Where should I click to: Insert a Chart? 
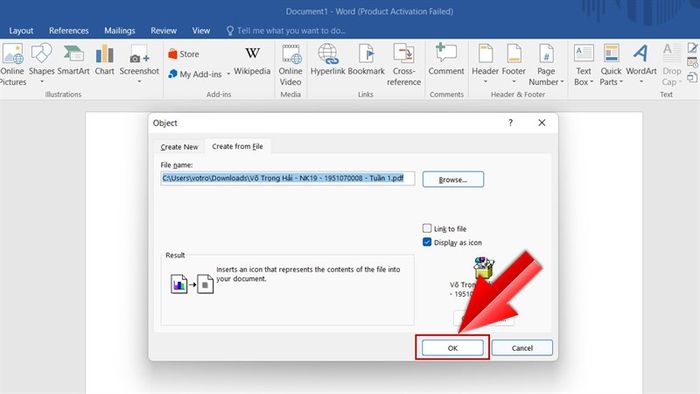click(x=104, y=60)
